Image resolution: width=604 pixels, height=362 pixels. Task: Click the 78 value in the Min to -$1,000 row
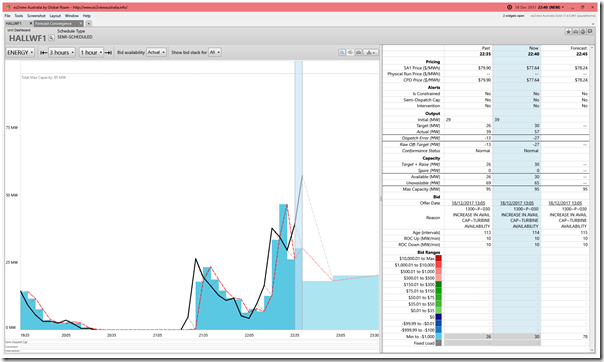point(585,337)
